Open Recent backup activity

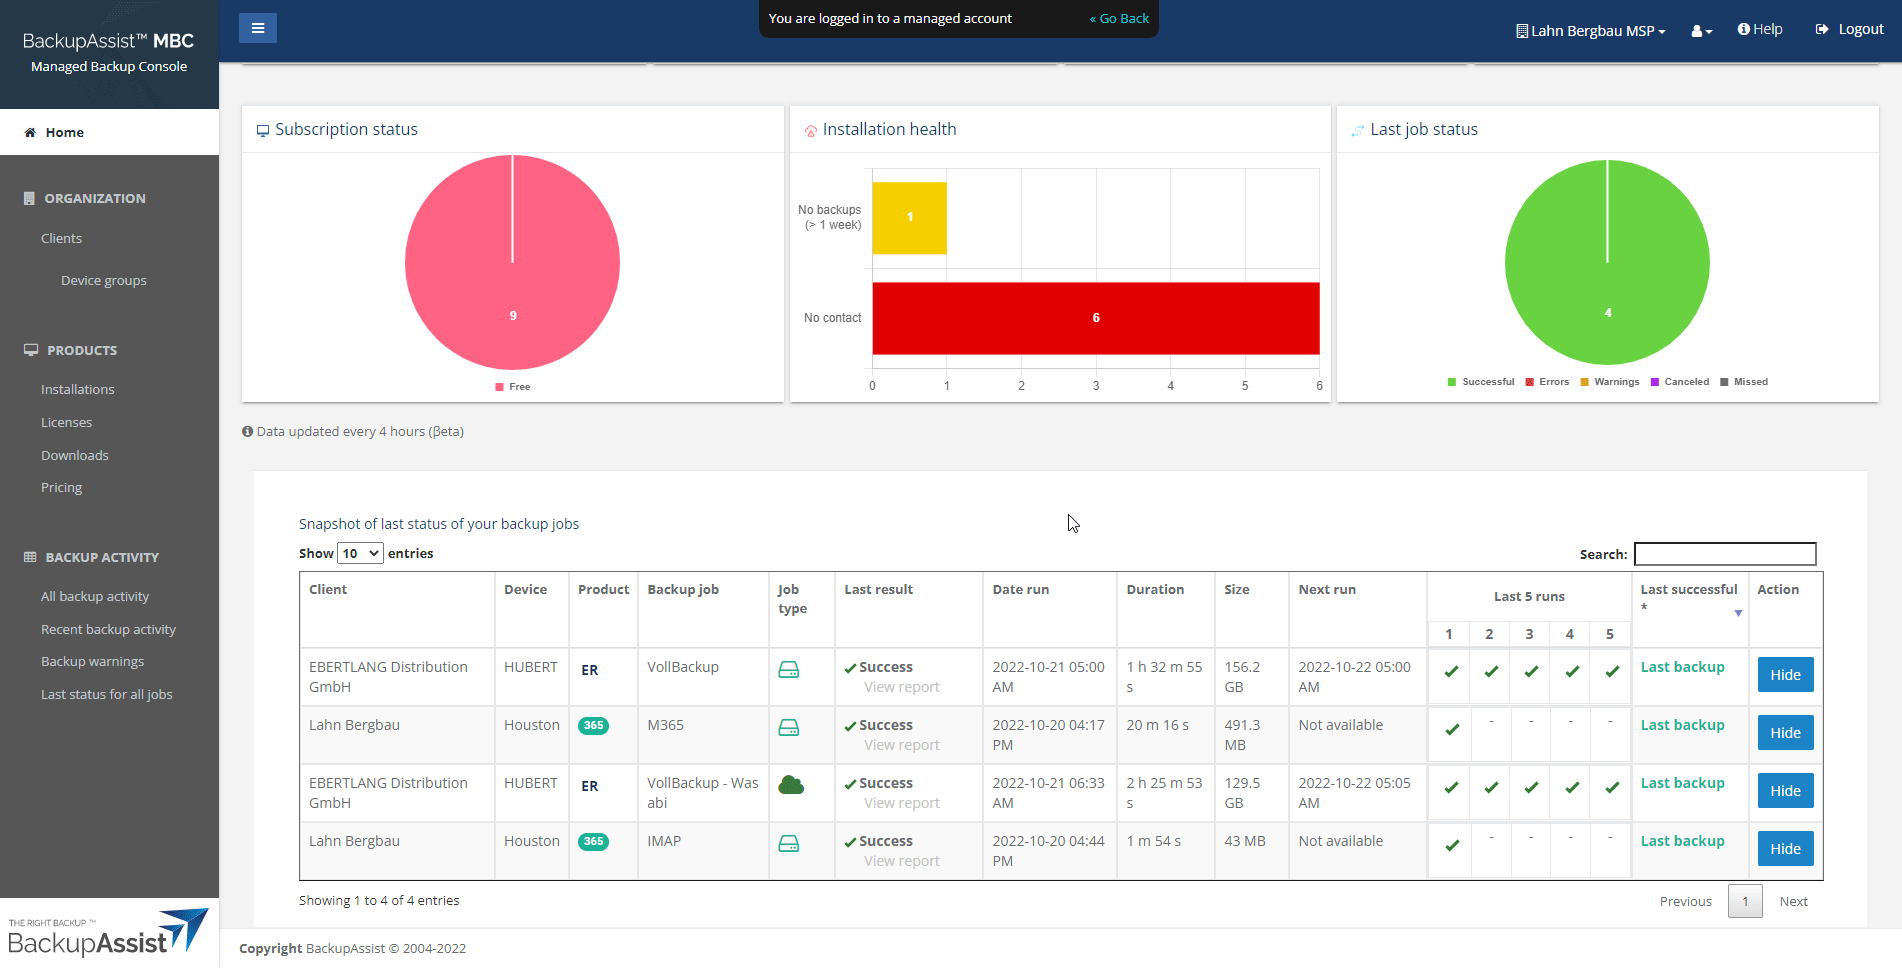(x=108, y=629)
